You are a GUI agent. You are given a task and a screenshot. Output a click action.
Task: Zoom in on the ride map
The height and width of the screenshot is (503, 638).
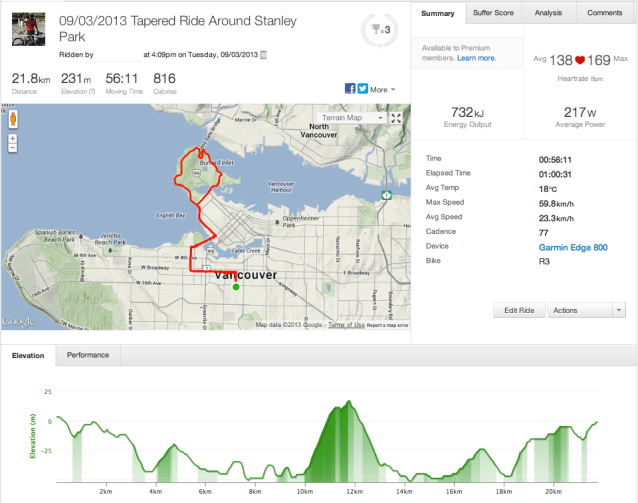[14, 136]
